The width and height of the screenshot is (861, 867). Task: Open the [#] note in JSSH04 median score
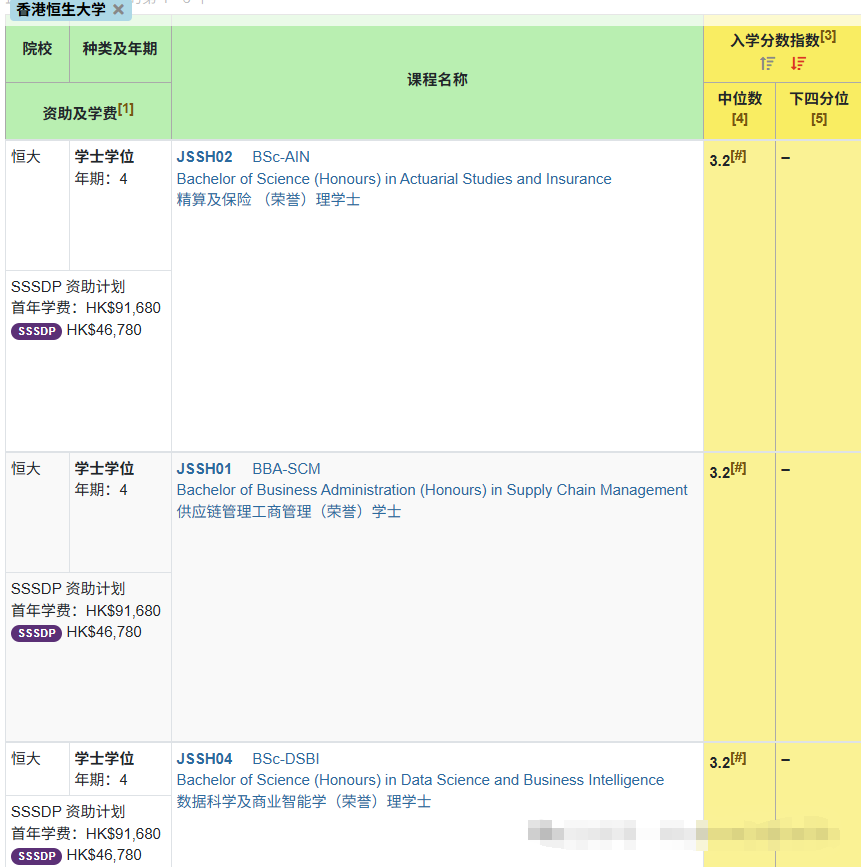click(738, 758)
